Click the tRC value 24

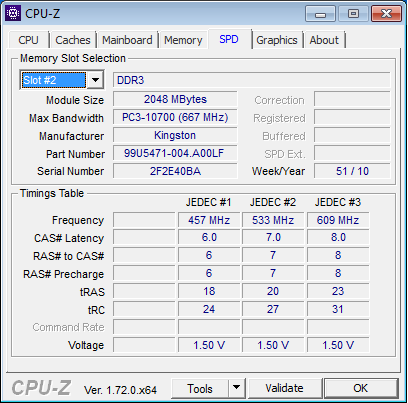(209, 309)
